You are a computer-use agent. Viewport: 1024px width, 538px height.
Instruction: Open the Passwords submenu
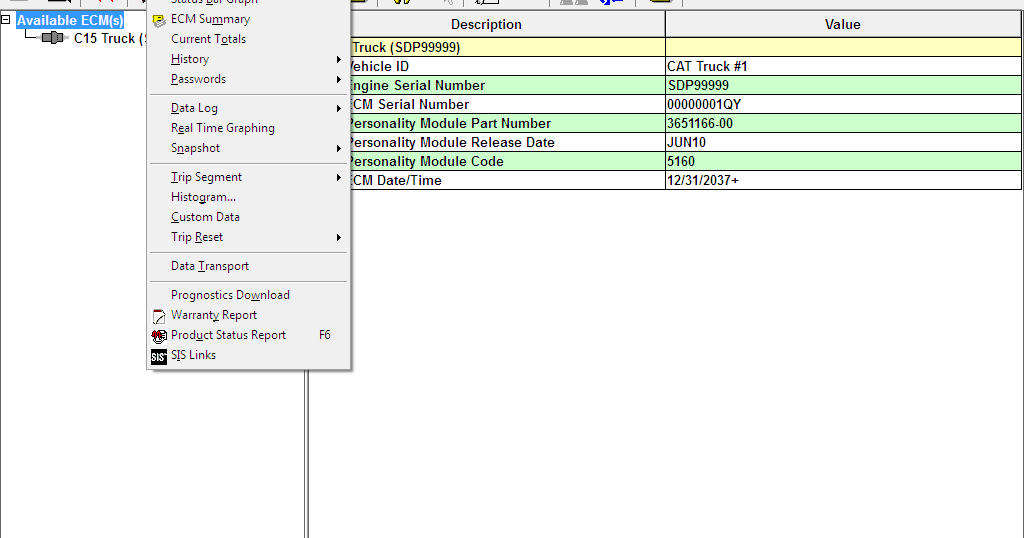click(199, 79)
